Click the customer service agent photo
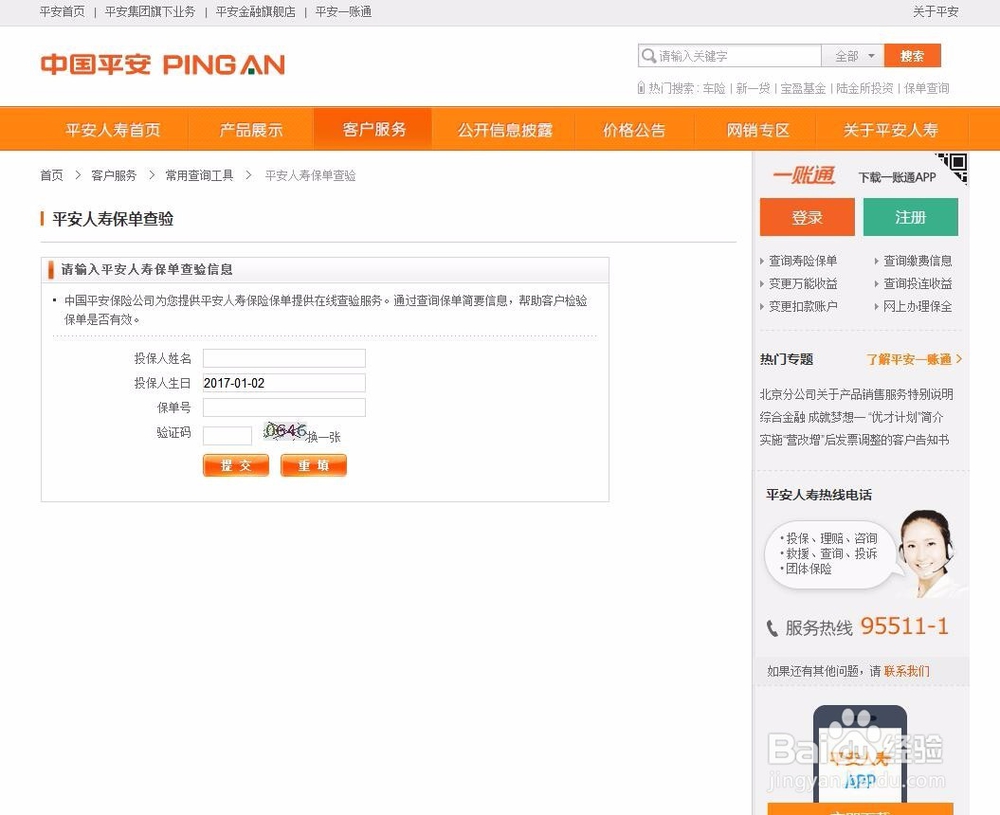Viewport: 1000px width, 815px height. pyautogui.click(x=929, y=554)
